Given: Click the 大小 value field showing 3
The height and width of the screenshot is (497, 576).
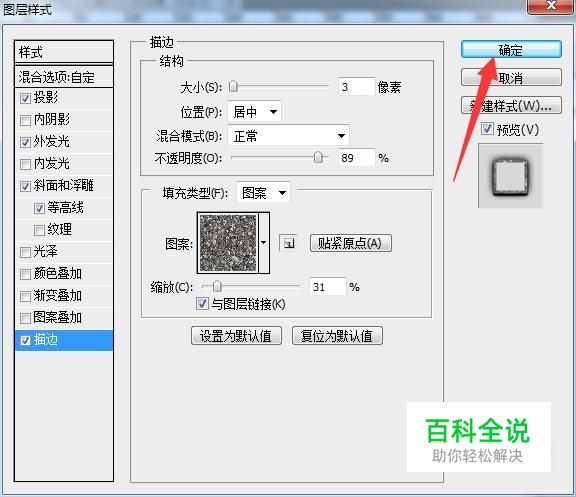Looking at the screenshot, I should coord(356,87).
